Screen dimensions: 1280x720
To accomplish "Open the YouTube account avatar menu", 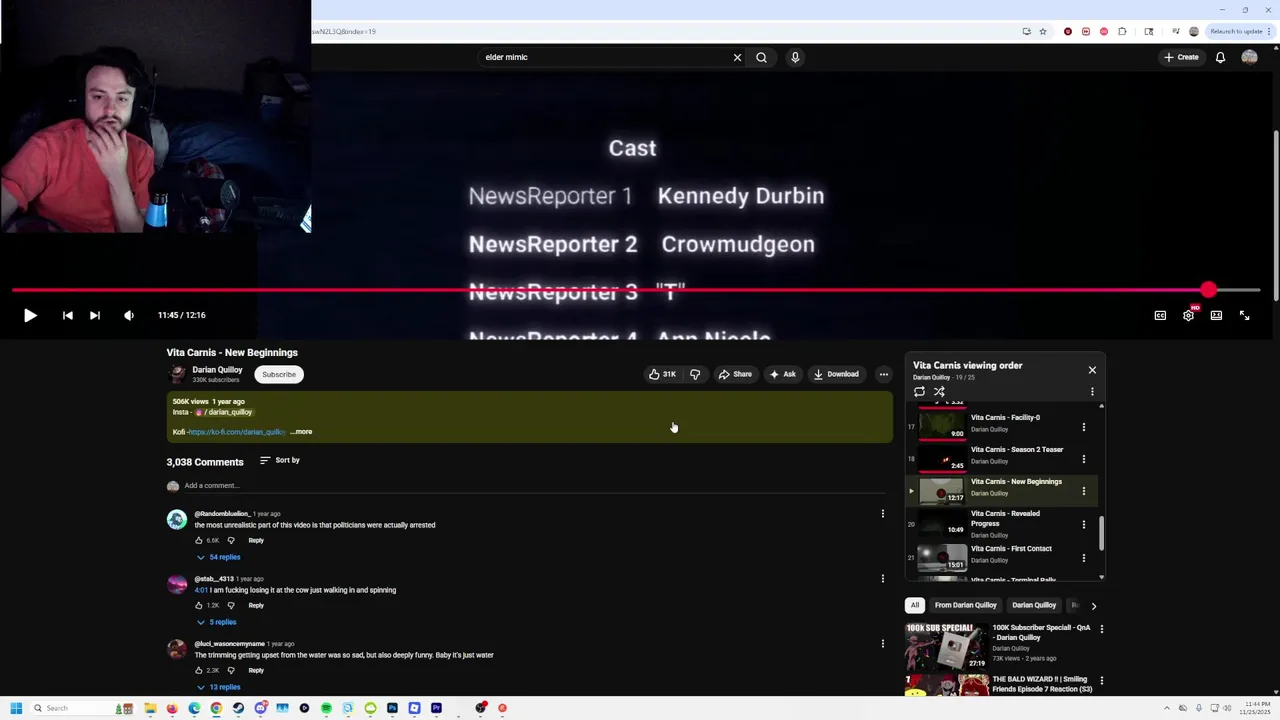I will pyautogui.click(x=1249, y=57).
